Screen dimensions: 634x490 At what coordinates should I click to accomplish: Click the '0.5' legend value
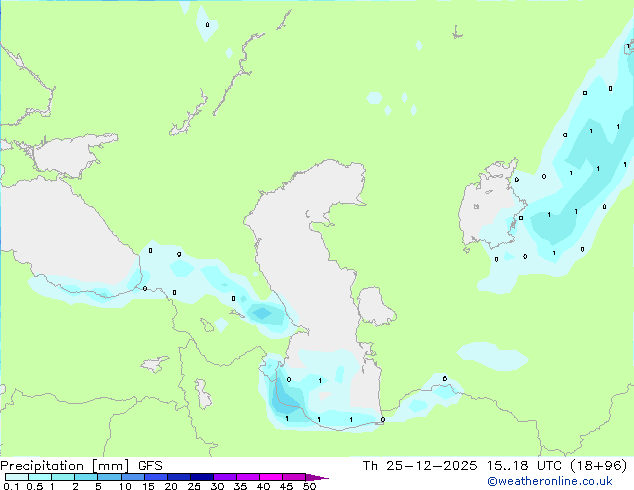[x=35, y=486]
